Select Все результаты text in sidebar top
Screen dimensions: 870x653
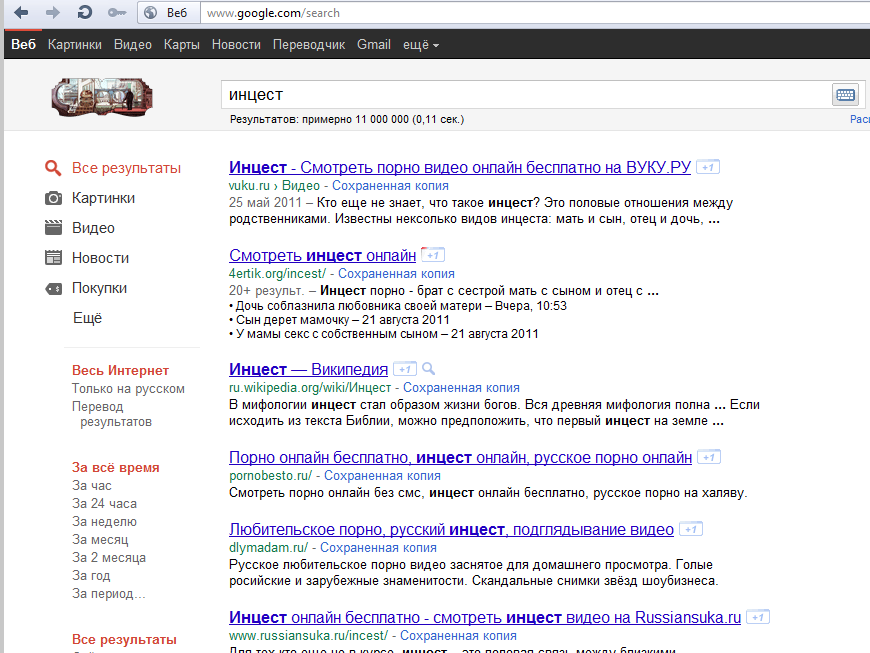point(126,168)
